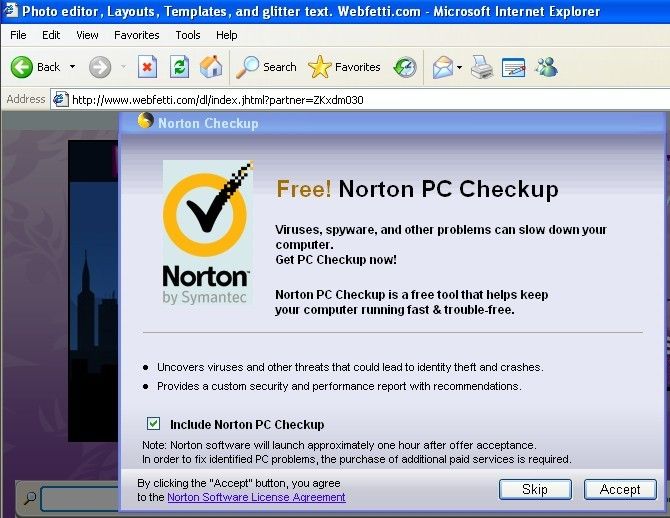Open the Back history dropdown arrow
The width and height of the screenshot is (670, 518).
tap(72, 67)
